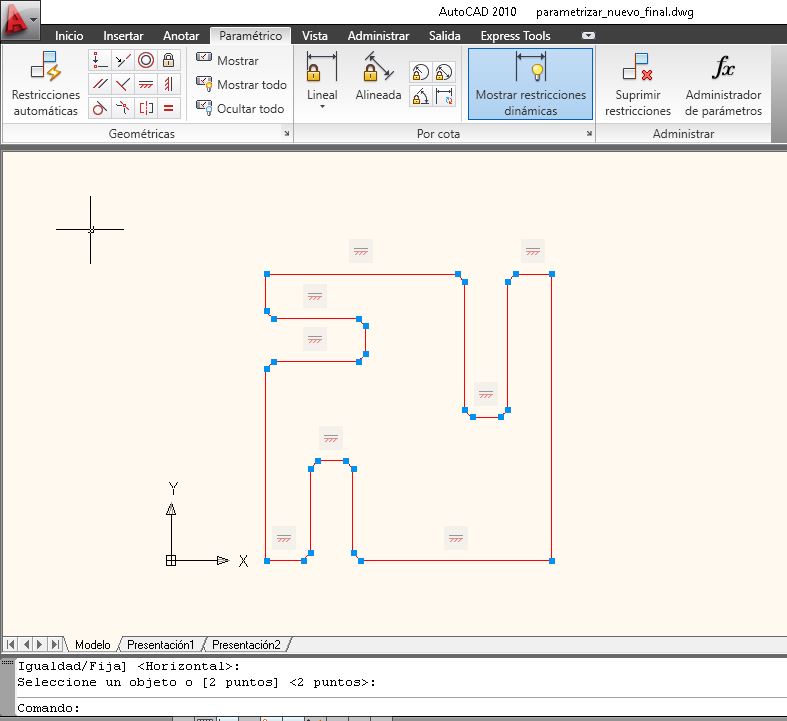Switch to the Presentación1 layout tab
This screenshot has width=787, height=721.
click(x=160, y=644)
